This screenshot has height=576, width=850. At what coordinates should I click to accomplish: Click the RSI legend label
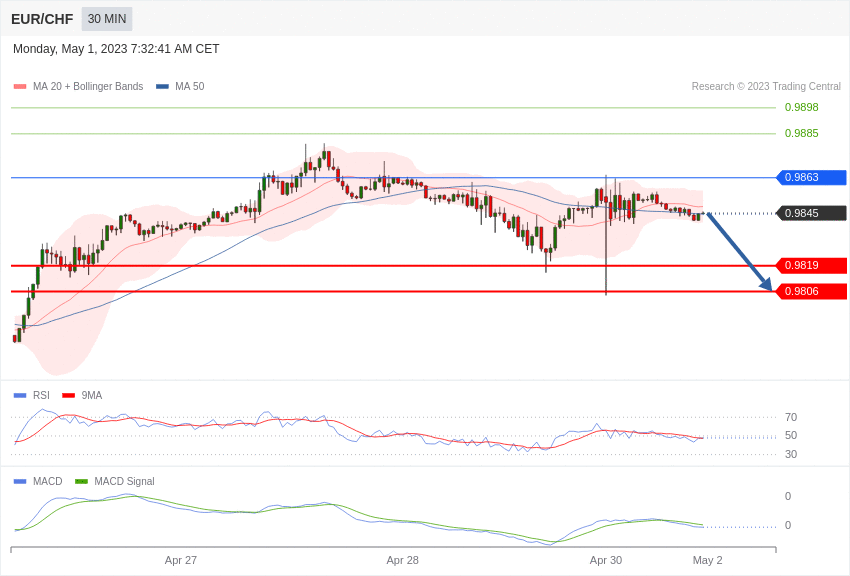41,396
